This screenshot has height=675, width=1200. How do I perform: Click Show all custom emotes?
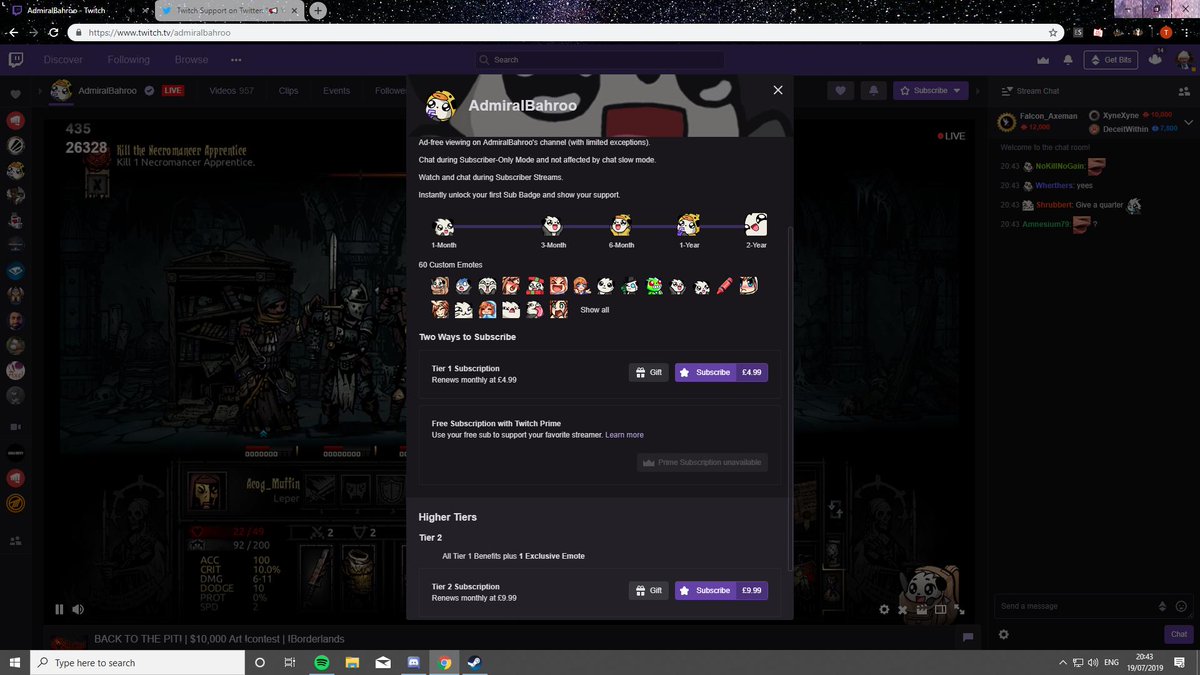(595, 310)
